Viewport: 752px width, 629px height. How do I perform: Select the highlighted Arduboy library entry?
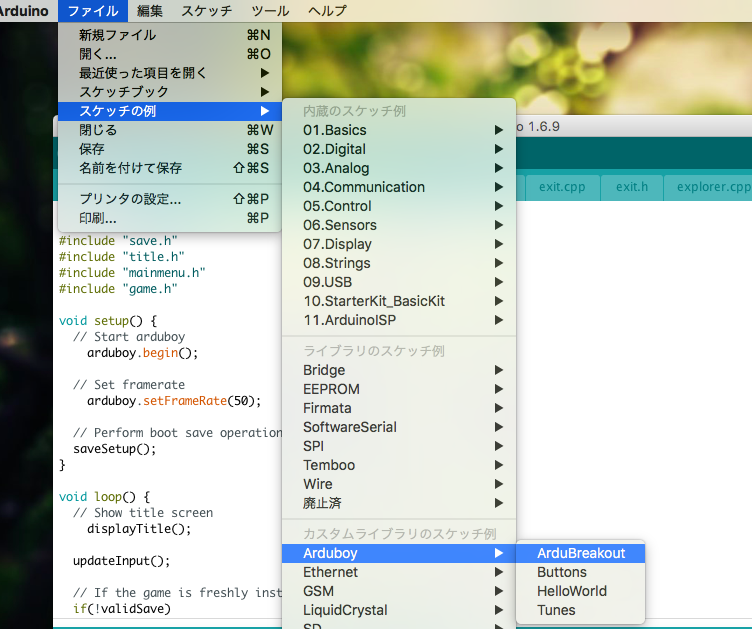399,553
